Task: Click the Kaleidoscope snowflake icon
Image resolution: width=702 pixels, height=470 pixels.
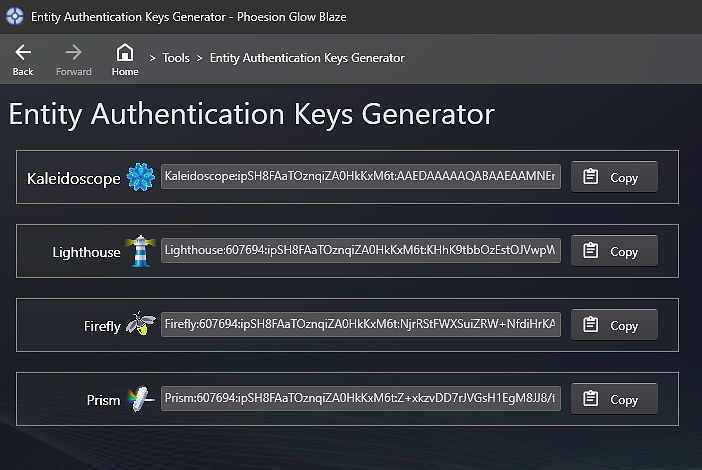Action: point(141,177)
